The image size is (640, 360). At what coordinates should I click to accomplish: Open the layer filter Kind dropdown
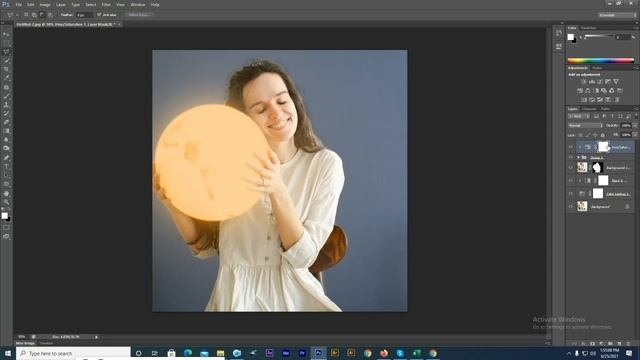click(578, 116)
